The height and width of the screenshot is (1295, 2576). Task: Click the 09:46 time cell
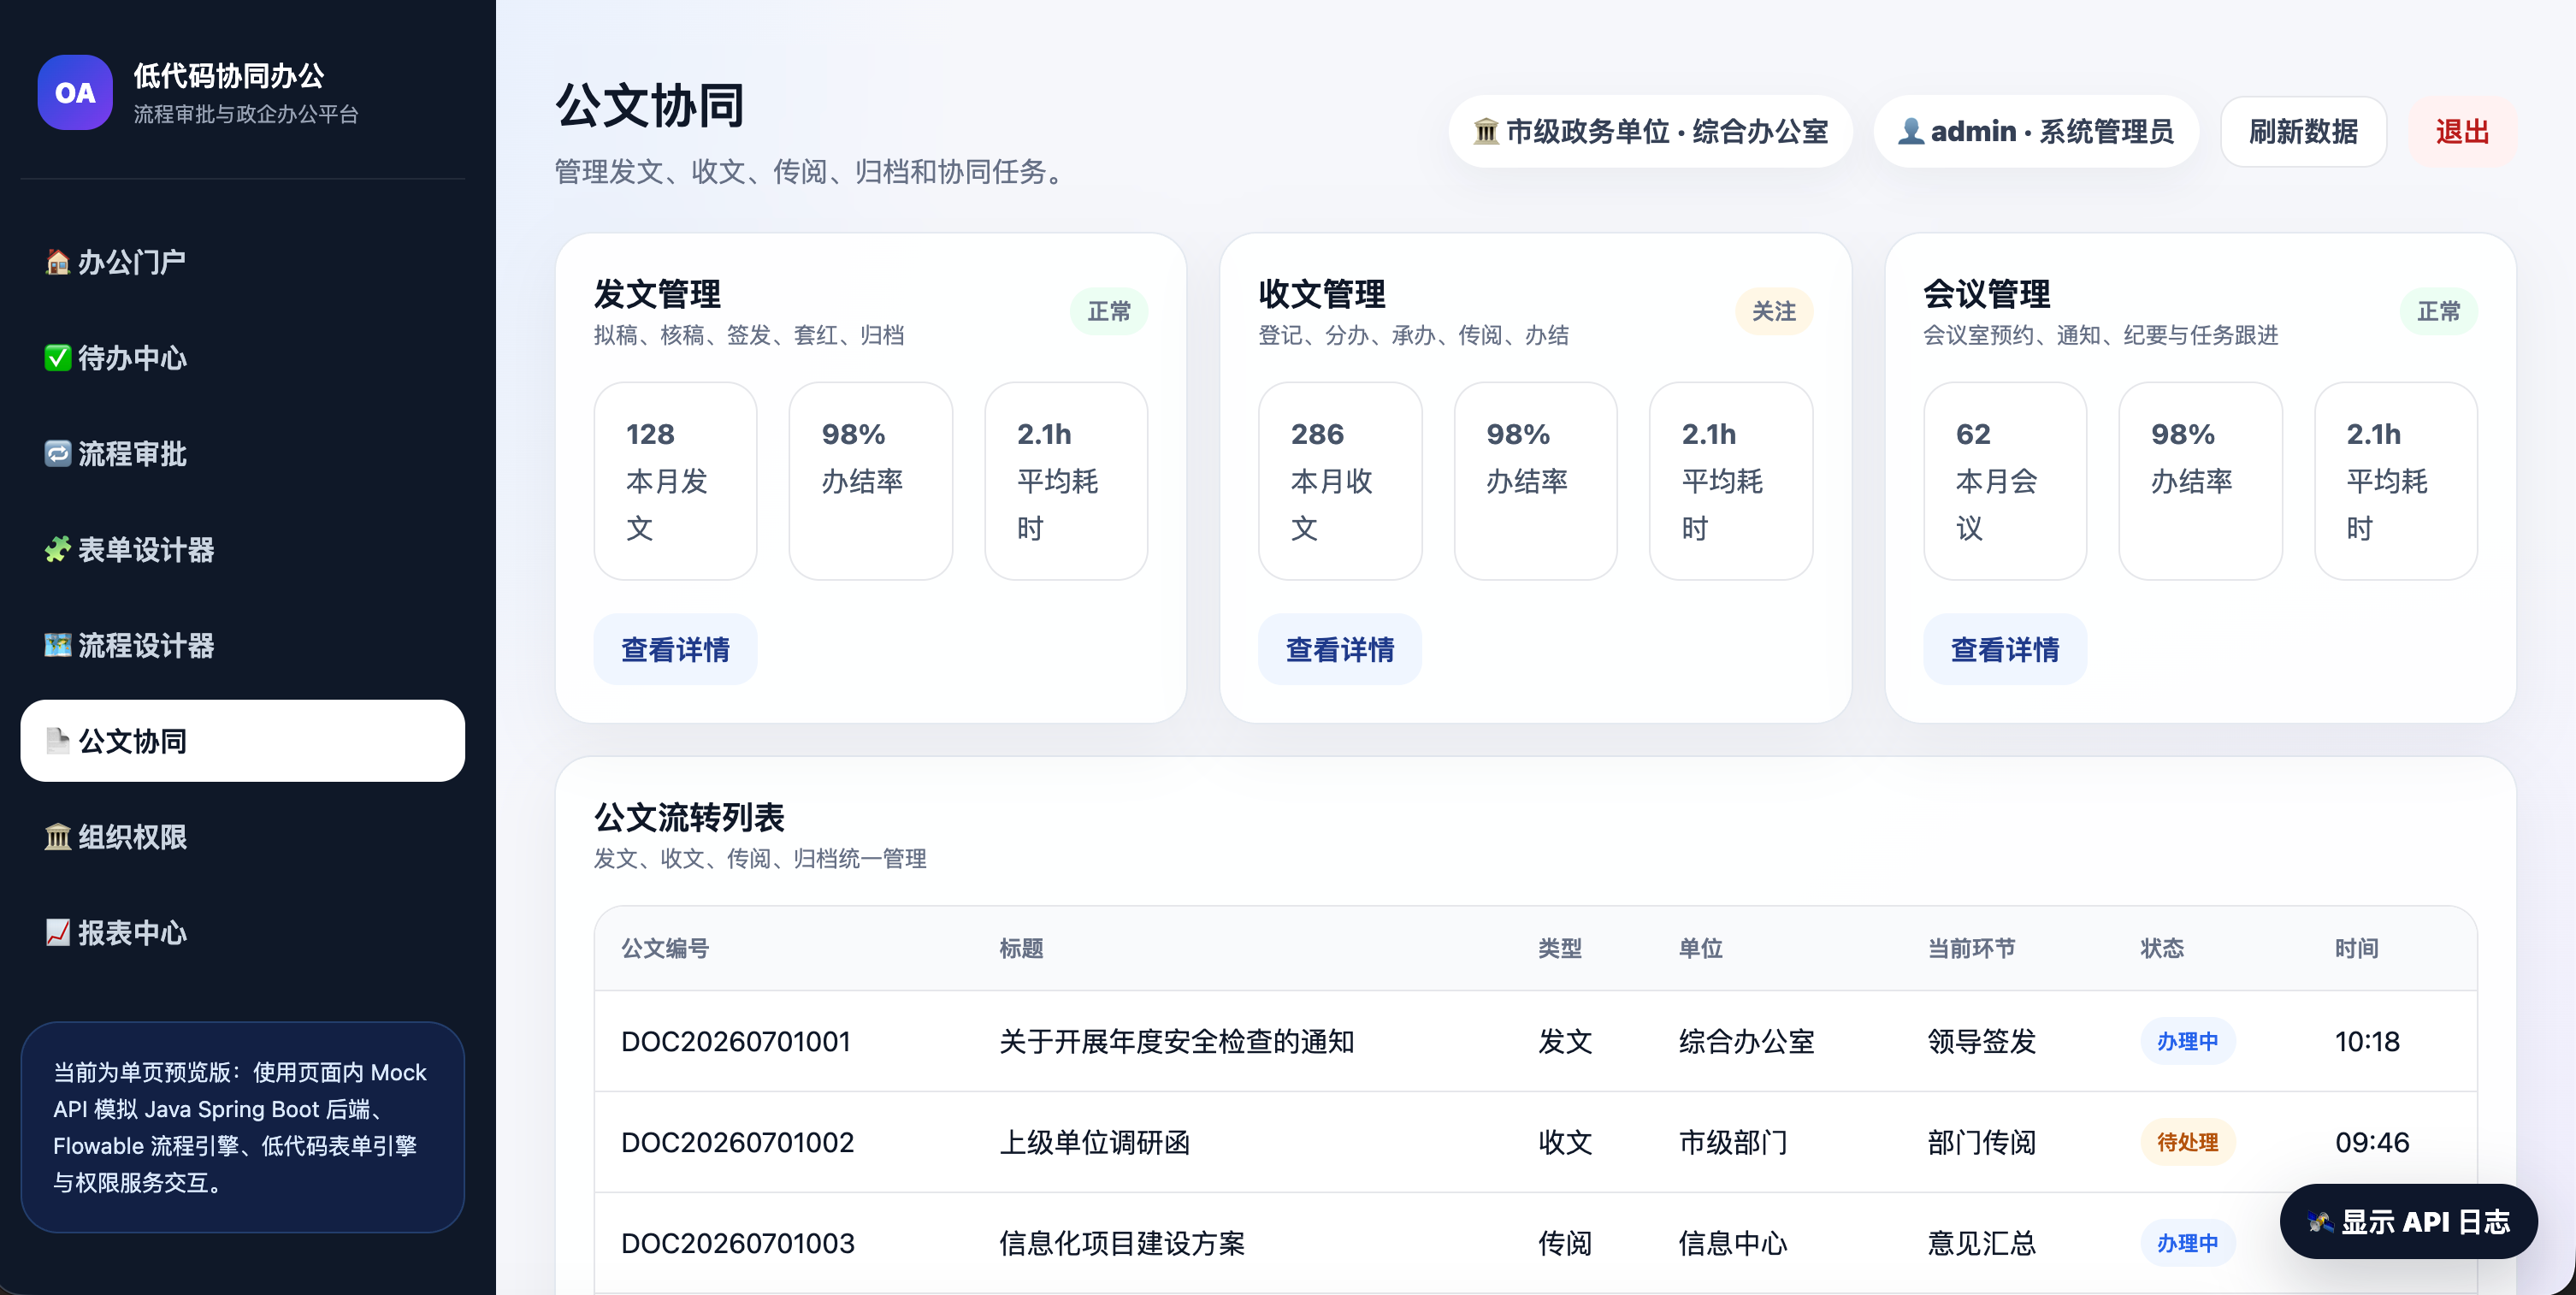coord(2372,1142)
